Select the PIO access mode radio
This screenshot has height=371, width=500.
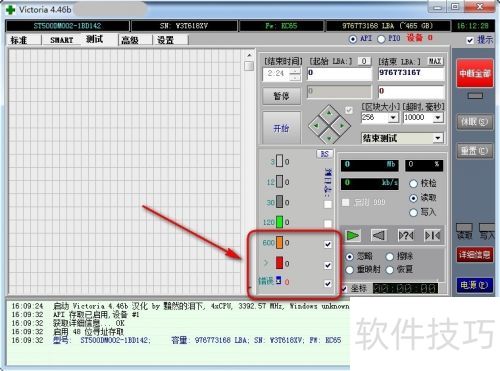coord(381,39)
